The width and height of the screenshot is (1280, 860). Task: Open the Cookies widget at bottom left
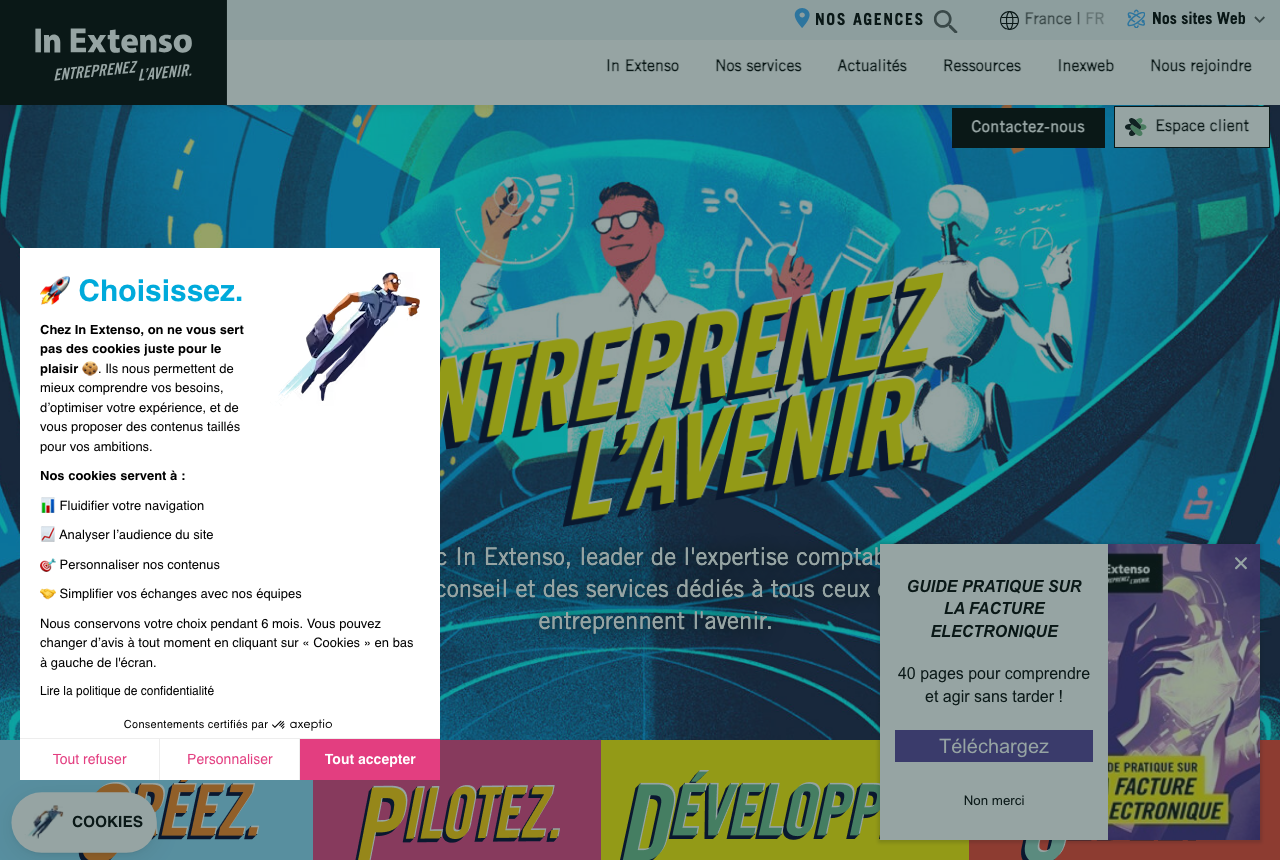pyautogui.click(x=84, y=822)
